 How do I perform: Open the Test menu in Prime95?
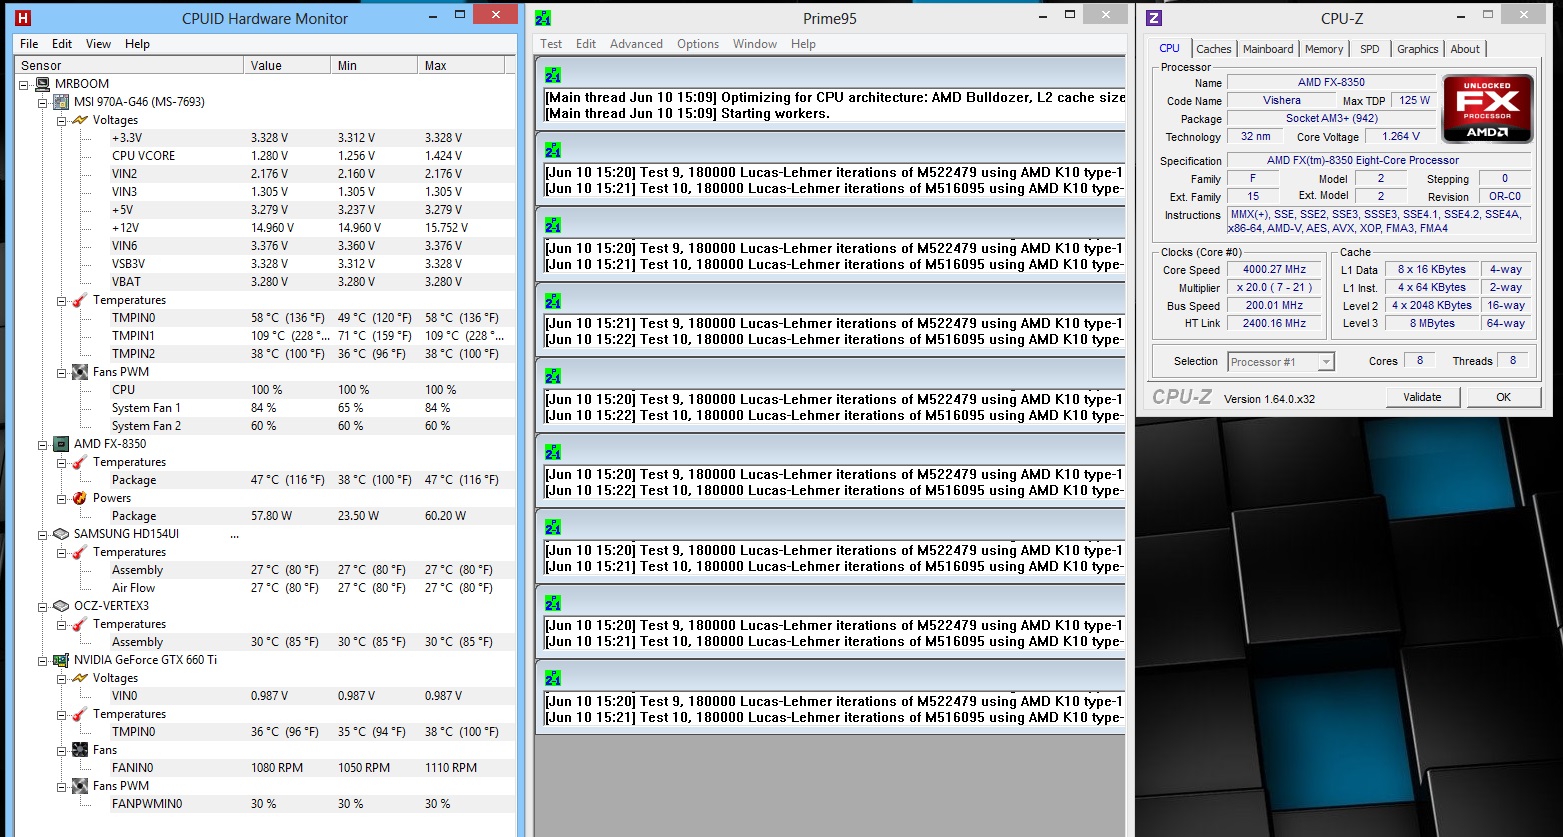(551, 44)
